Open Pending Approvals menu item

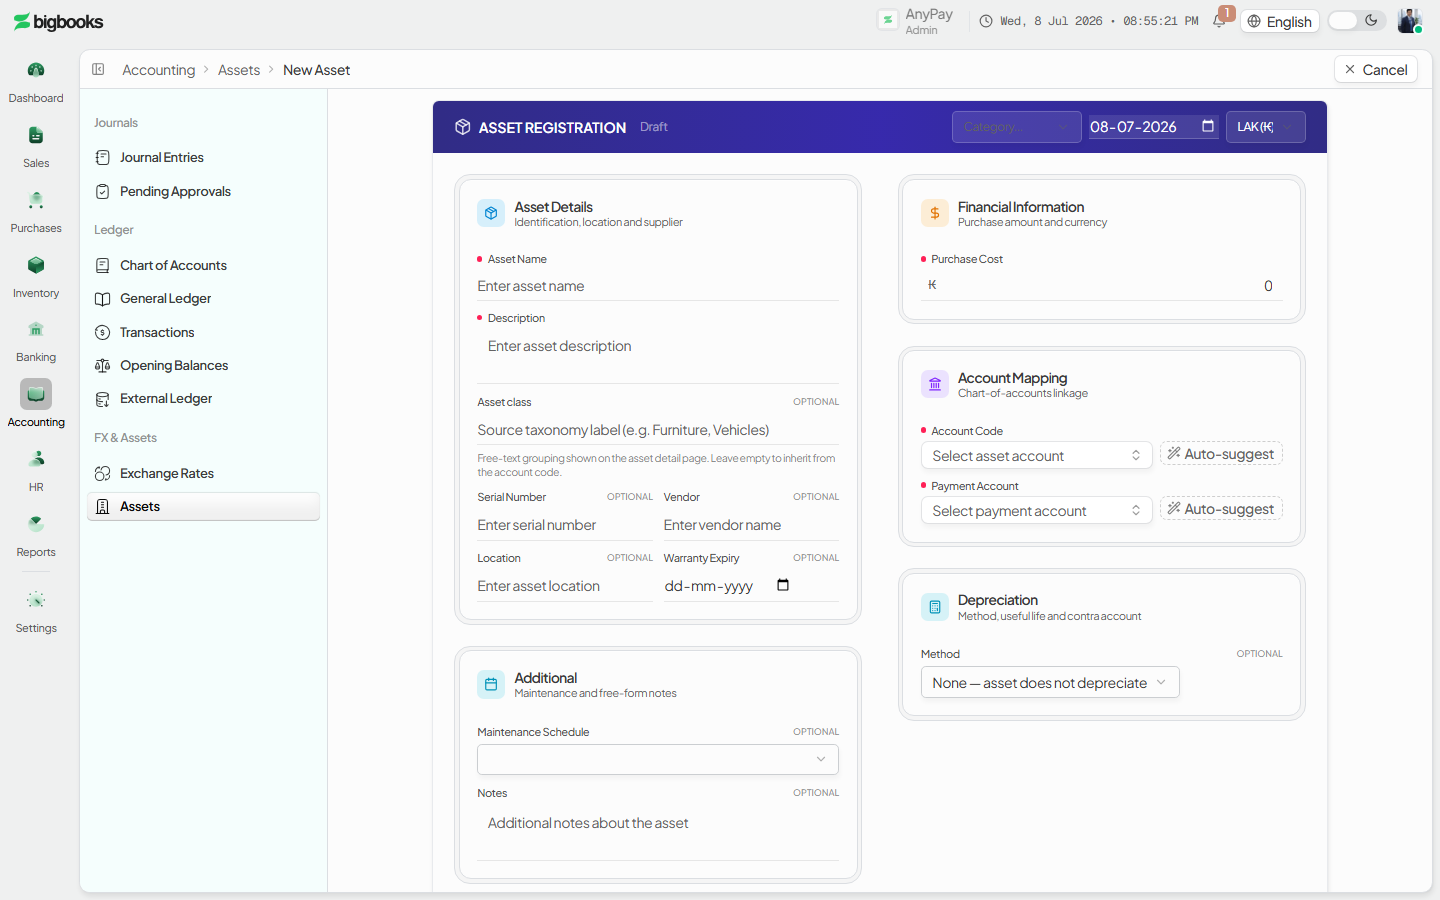click(203, 191)
